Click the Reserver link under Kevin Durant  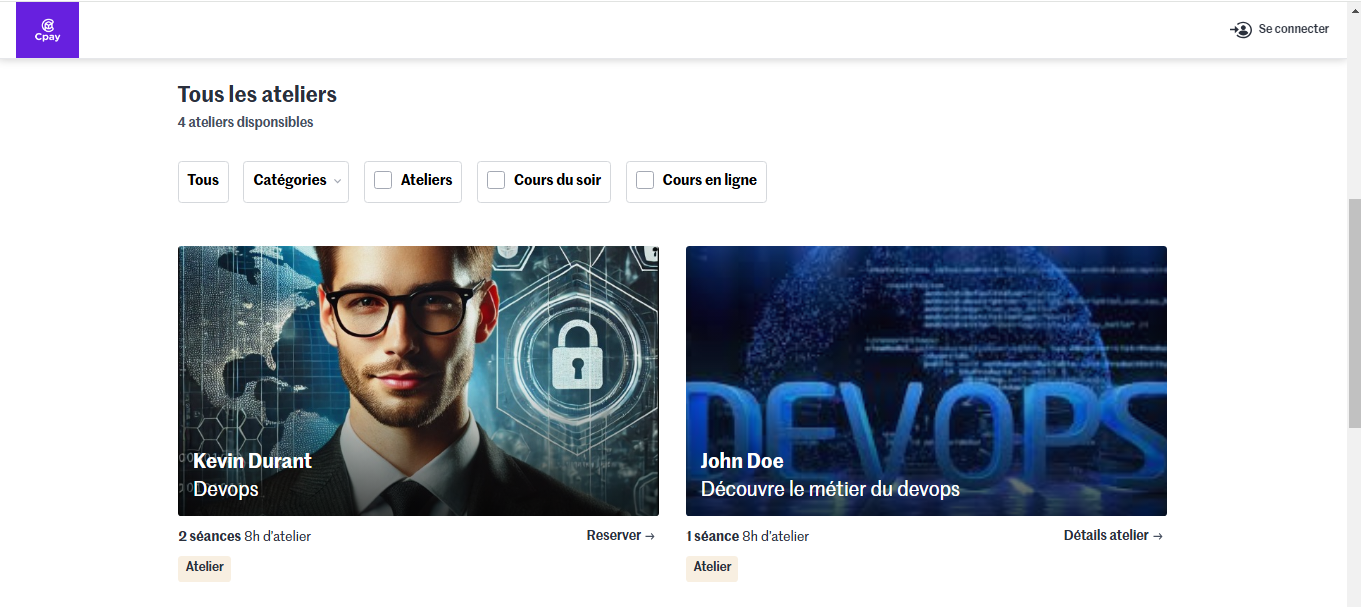613,536
